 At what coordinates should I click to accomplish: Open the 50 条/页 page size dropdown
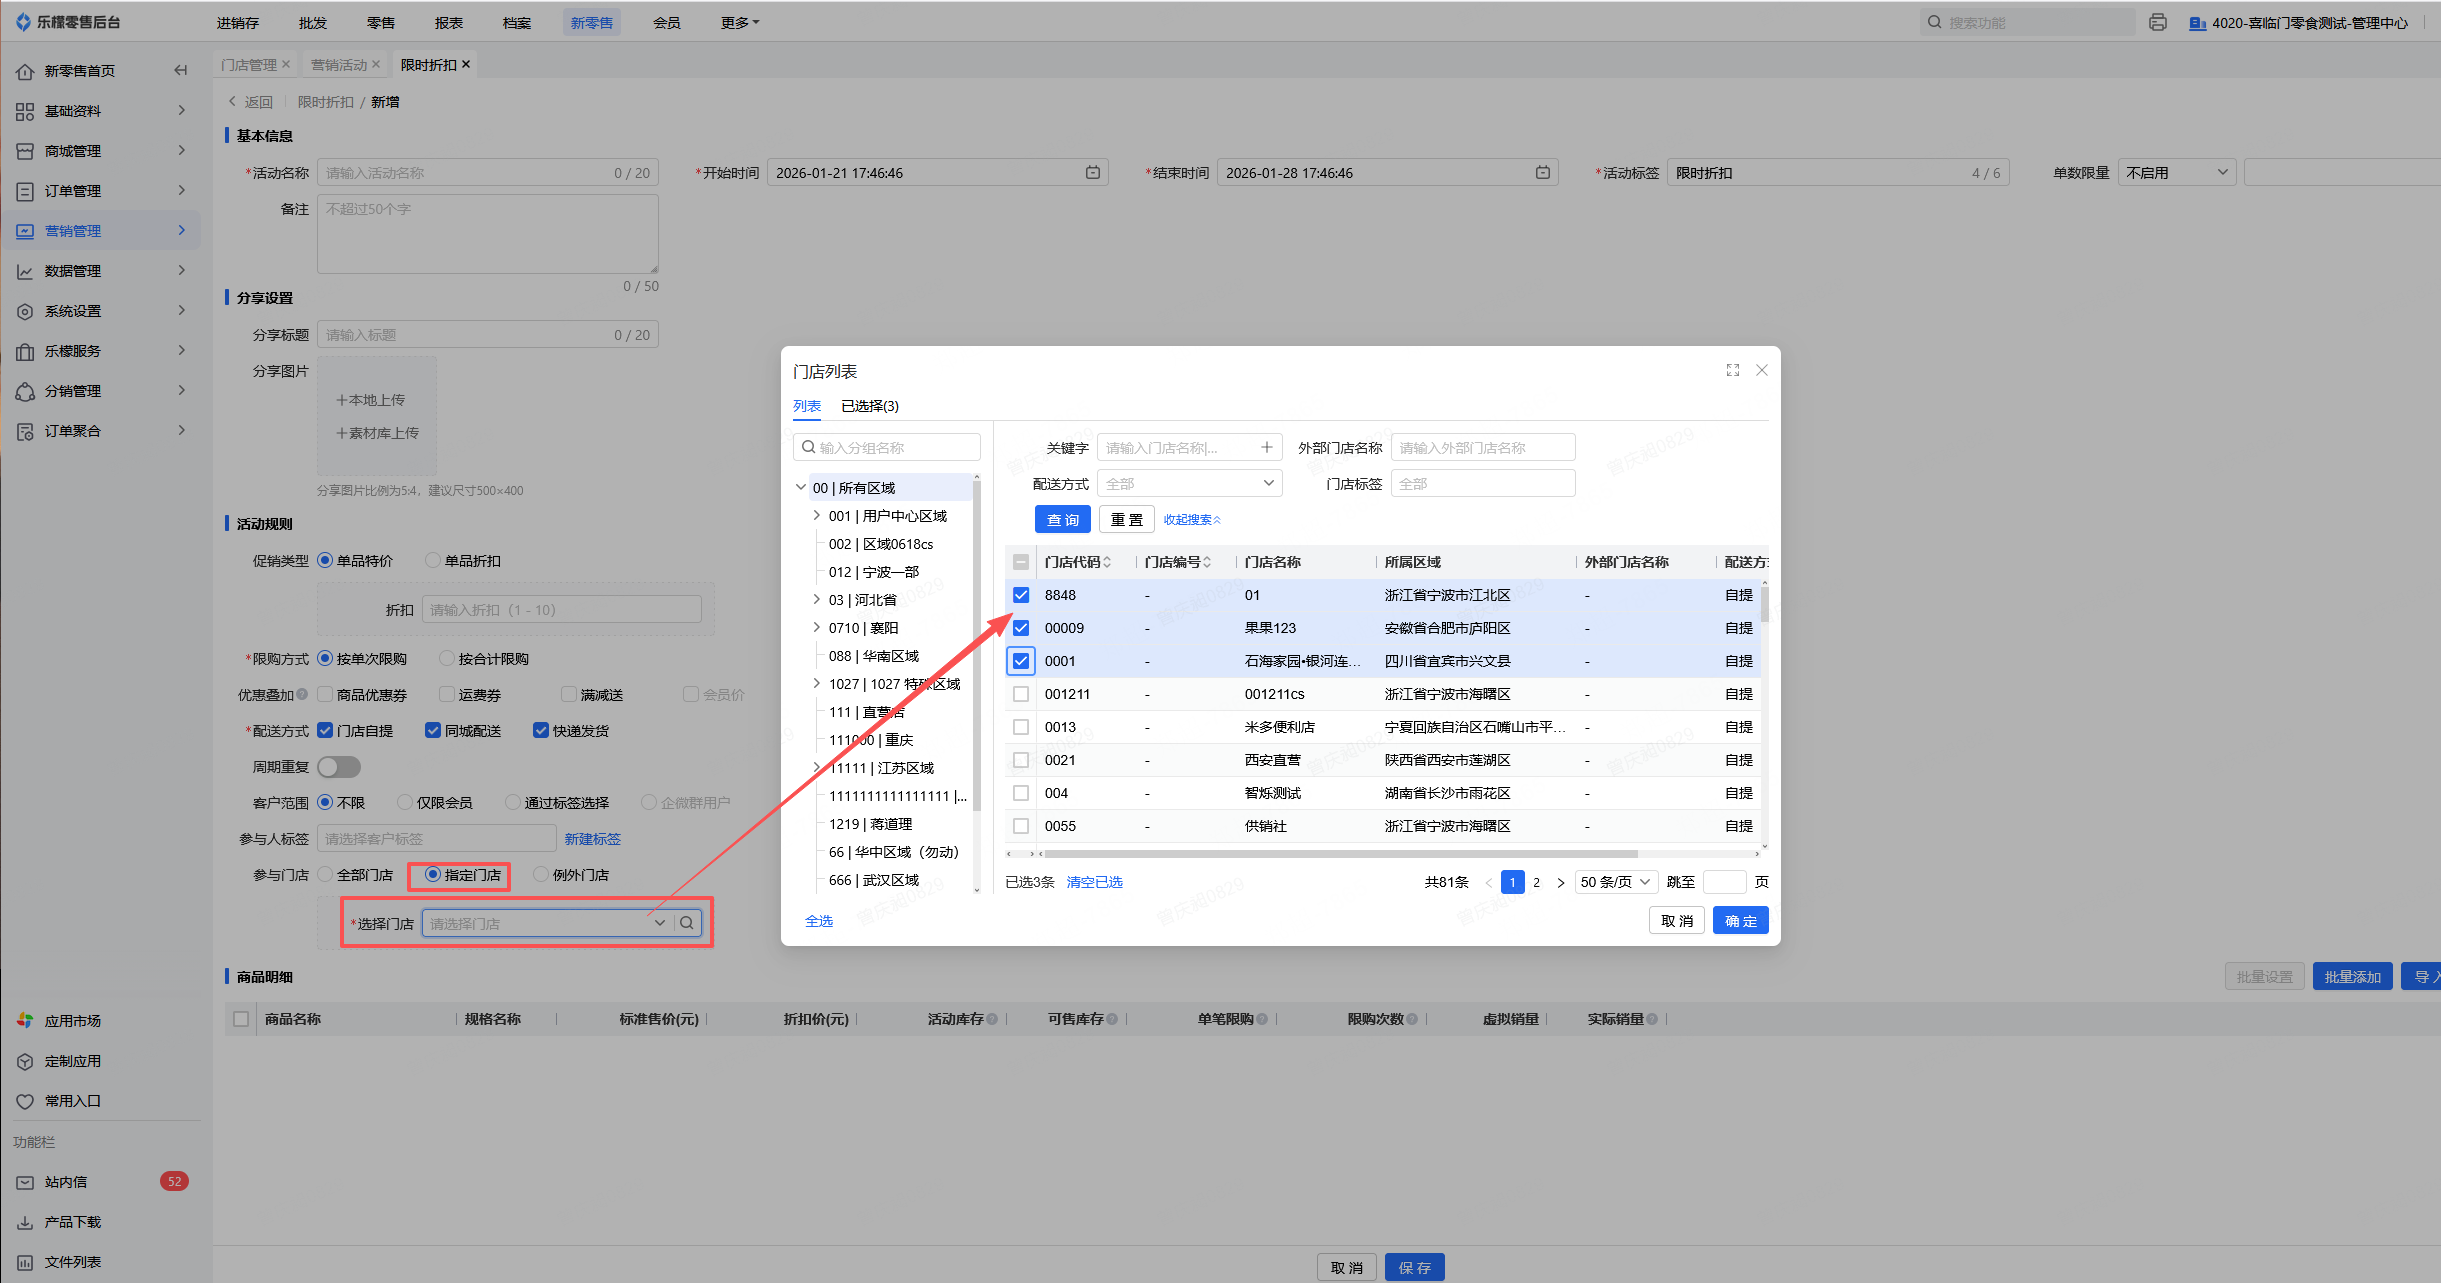(x=1614, y=882)
